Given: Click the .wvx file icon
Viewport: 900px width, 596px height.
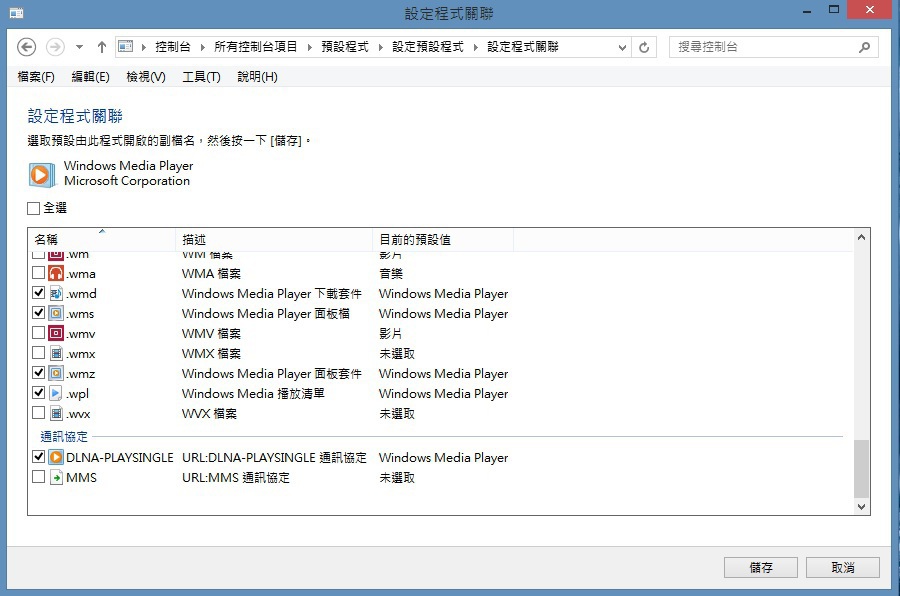Looking at the screenshot, I should 56,413.
